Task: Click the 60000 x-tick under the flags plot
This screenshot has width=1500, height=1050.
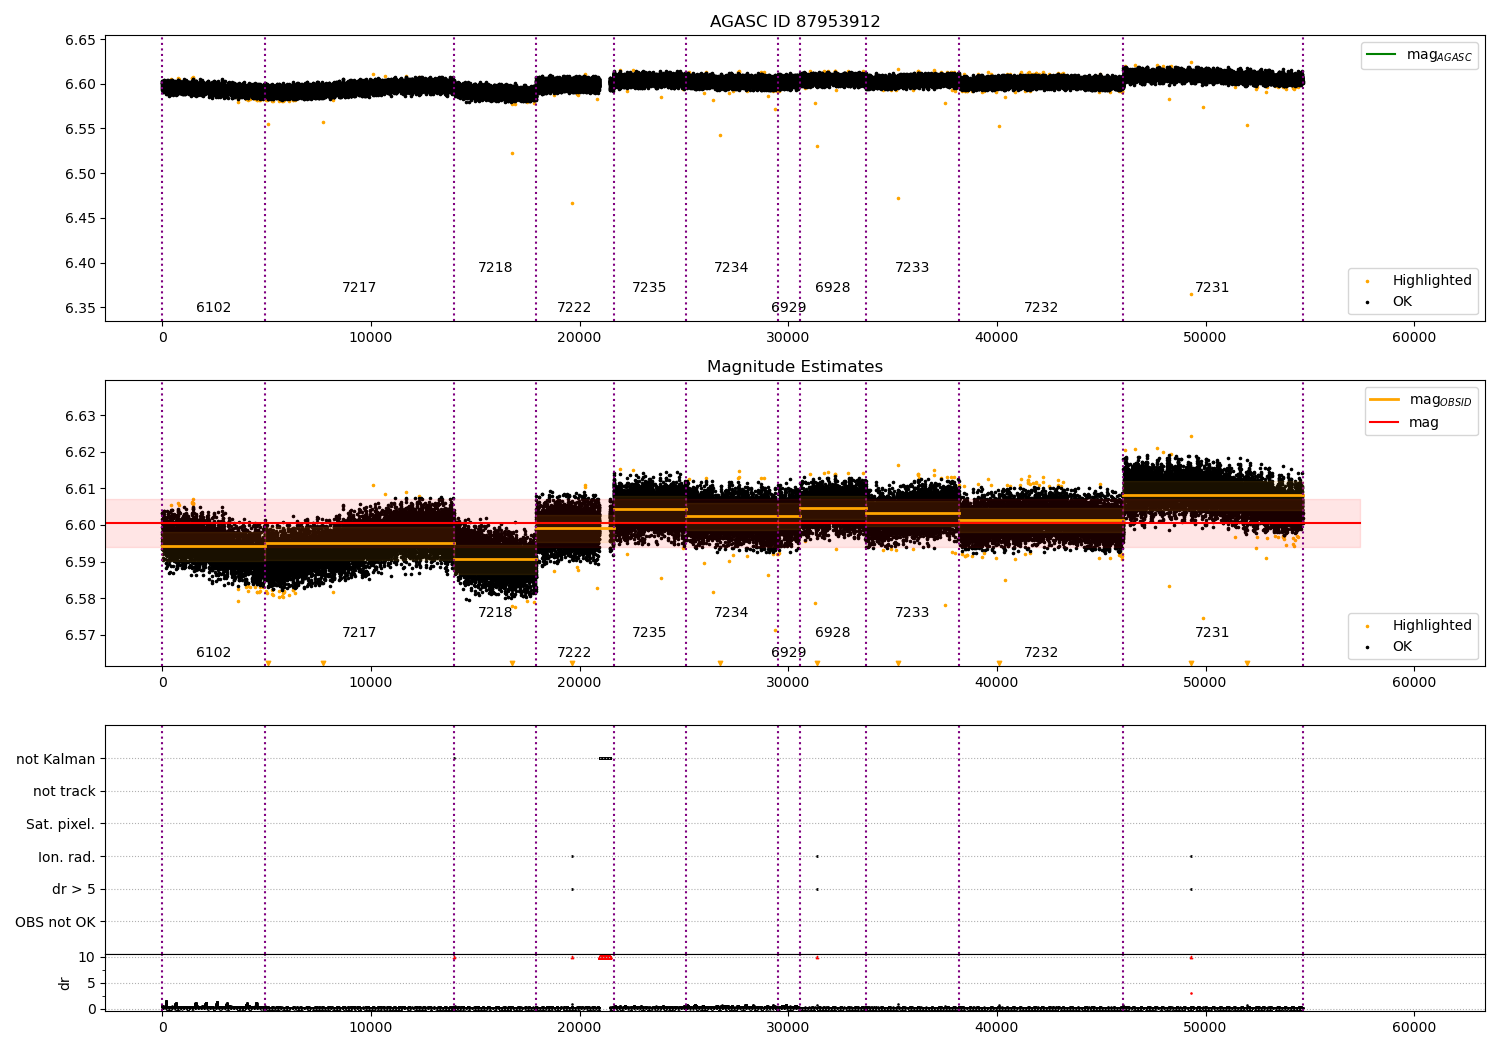Action: [x=1414, y=1027]
